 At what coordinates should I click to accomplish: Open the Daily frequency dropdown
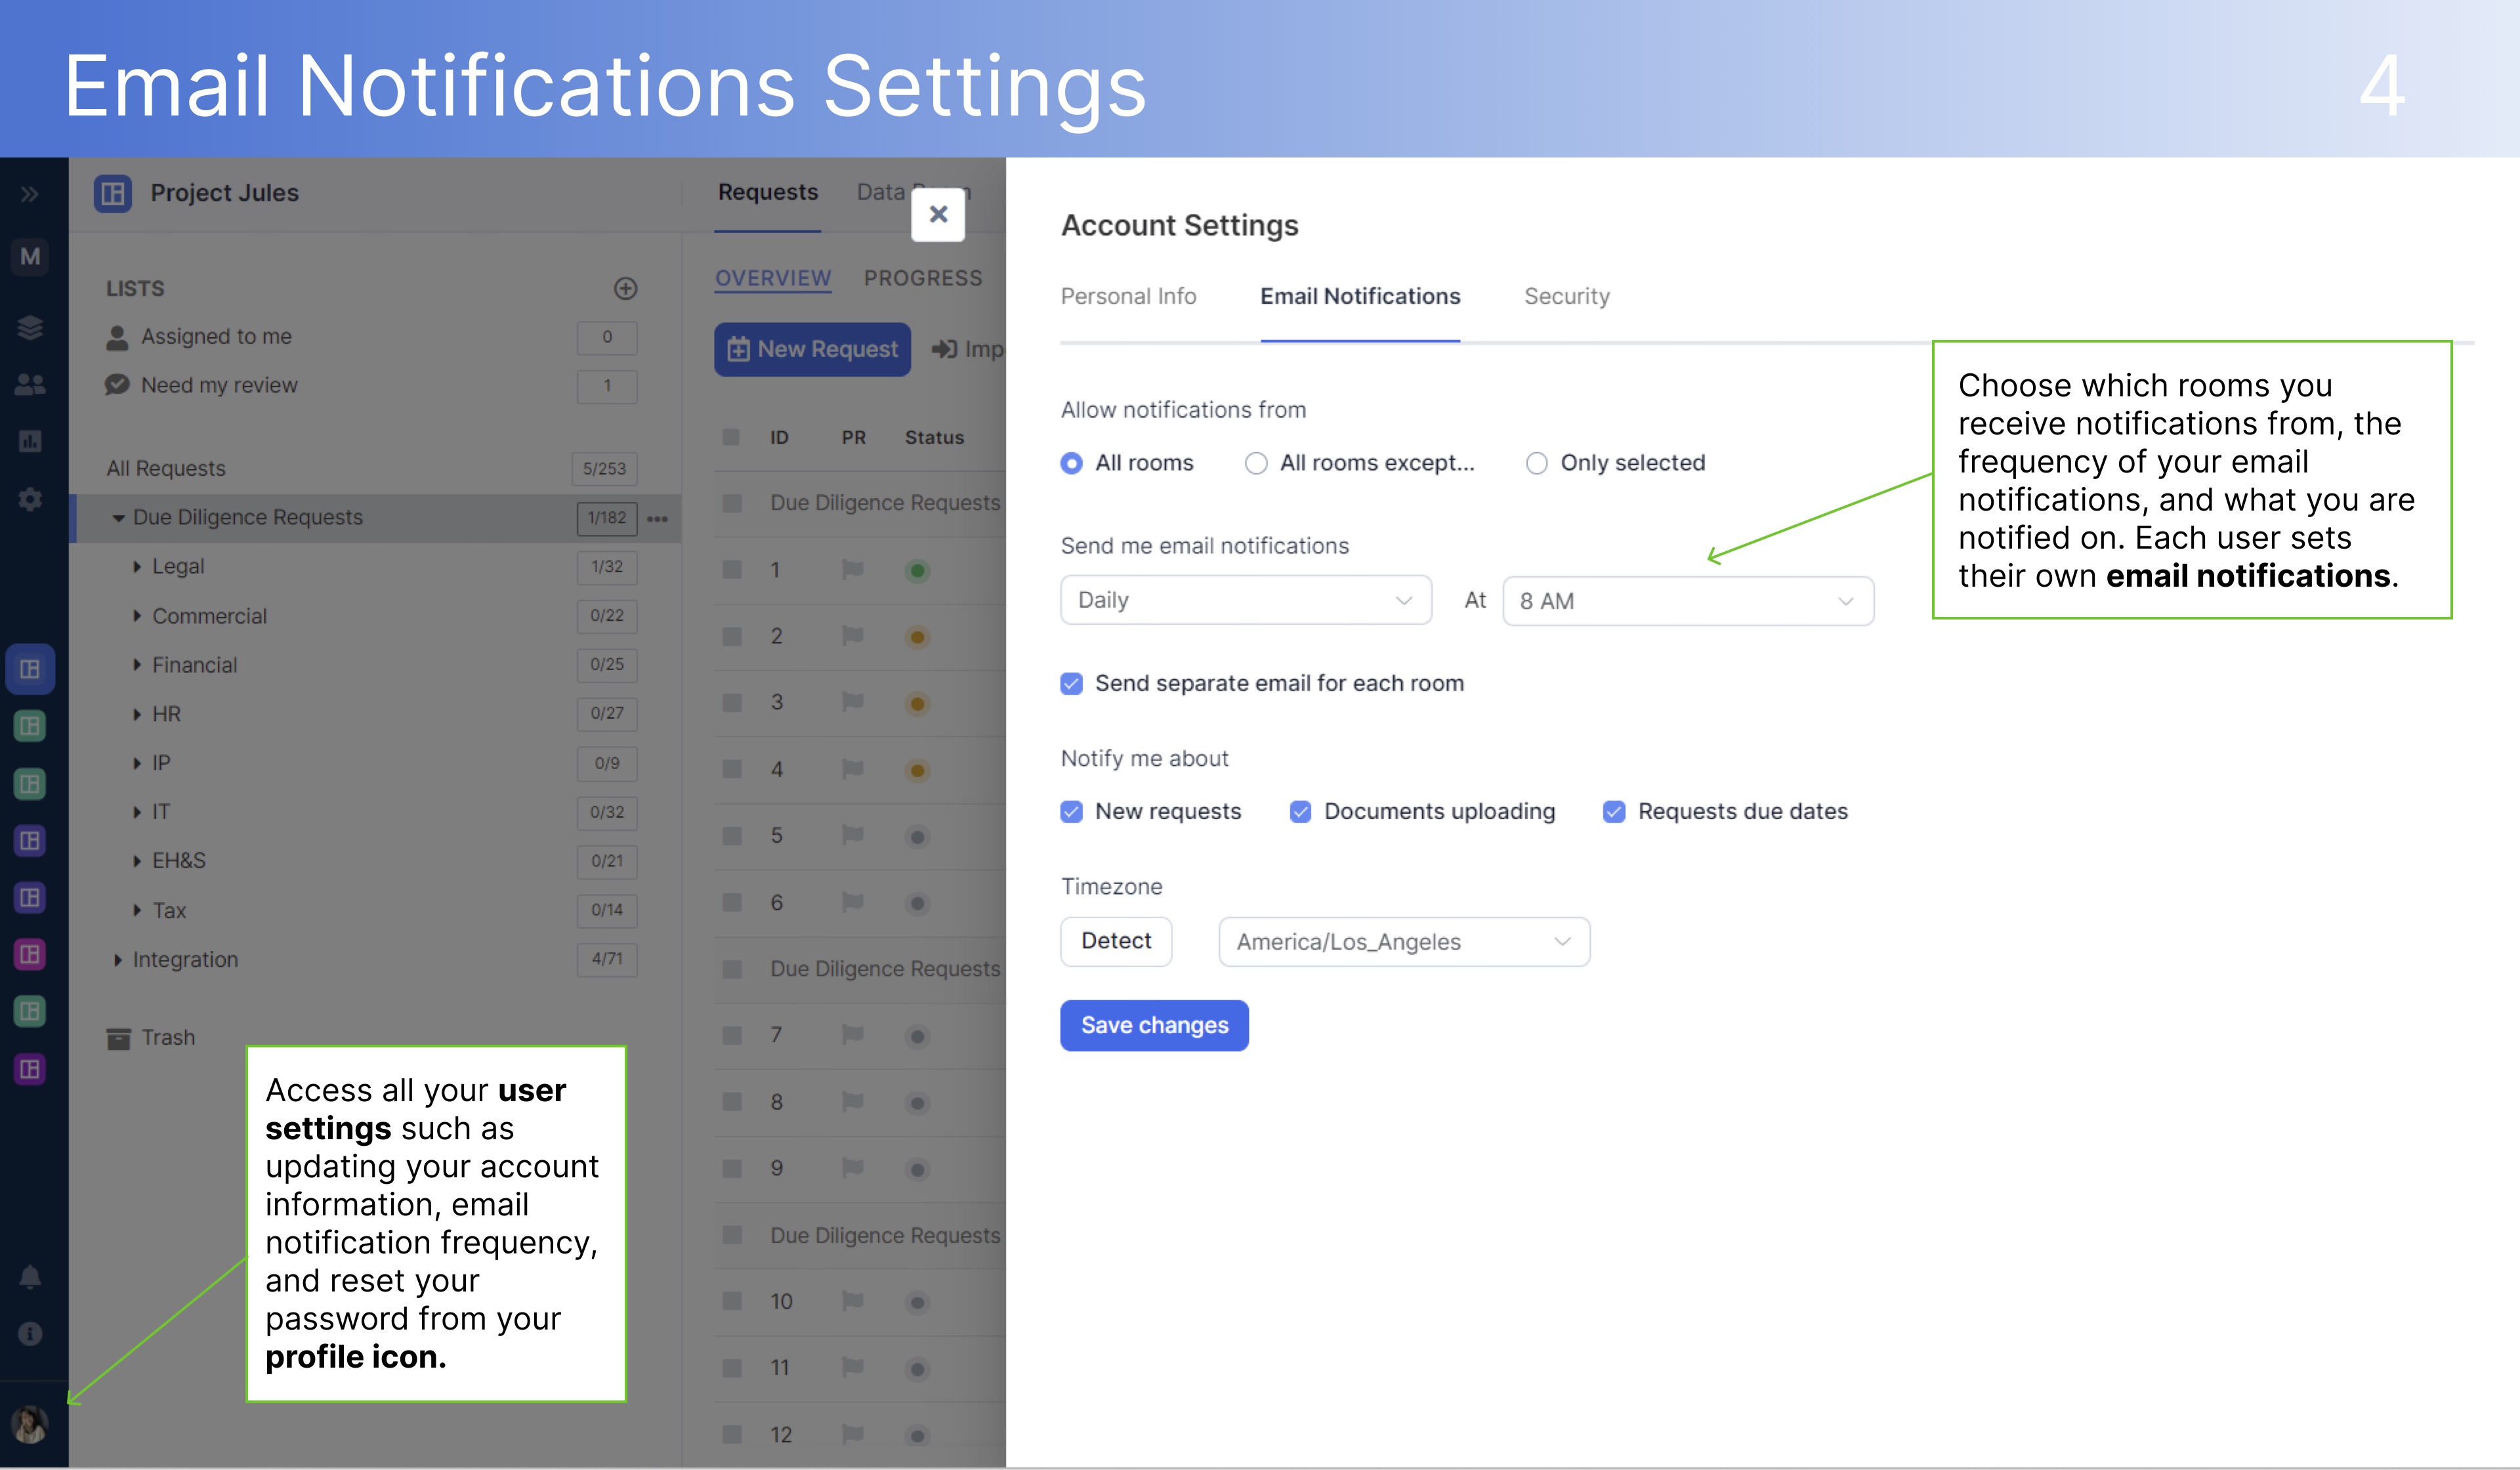[1245, 600]
